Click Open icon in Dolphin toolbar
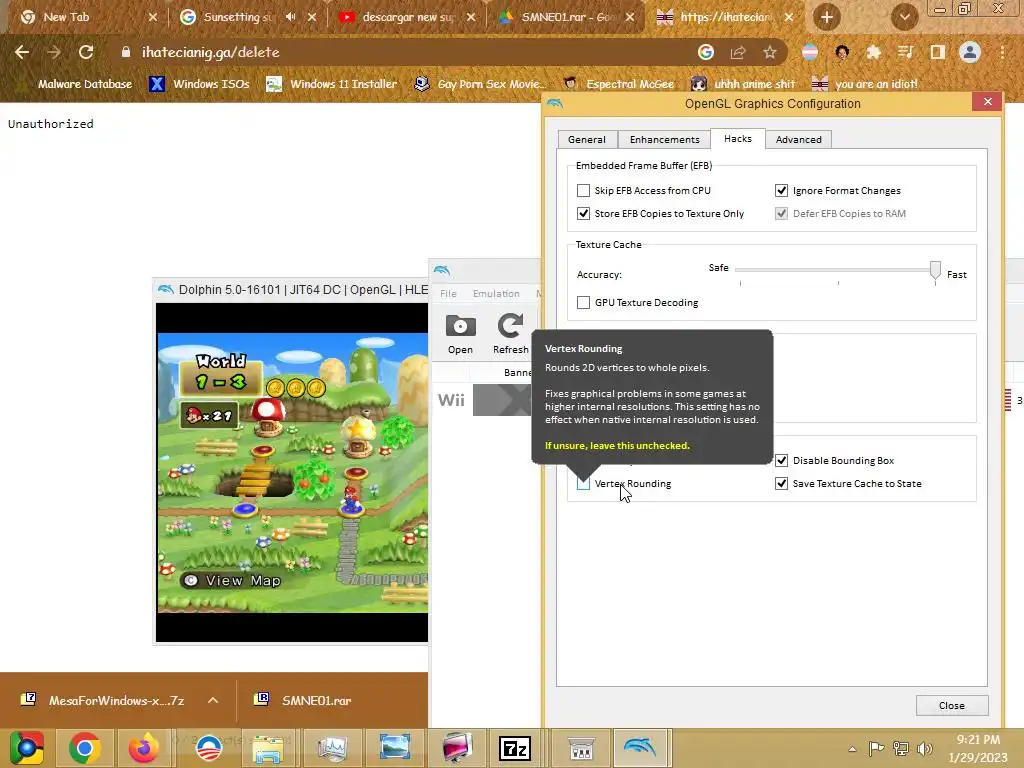Image resolution: width=1024 pixels, height=768 pixels. click(x=460, y=334)
